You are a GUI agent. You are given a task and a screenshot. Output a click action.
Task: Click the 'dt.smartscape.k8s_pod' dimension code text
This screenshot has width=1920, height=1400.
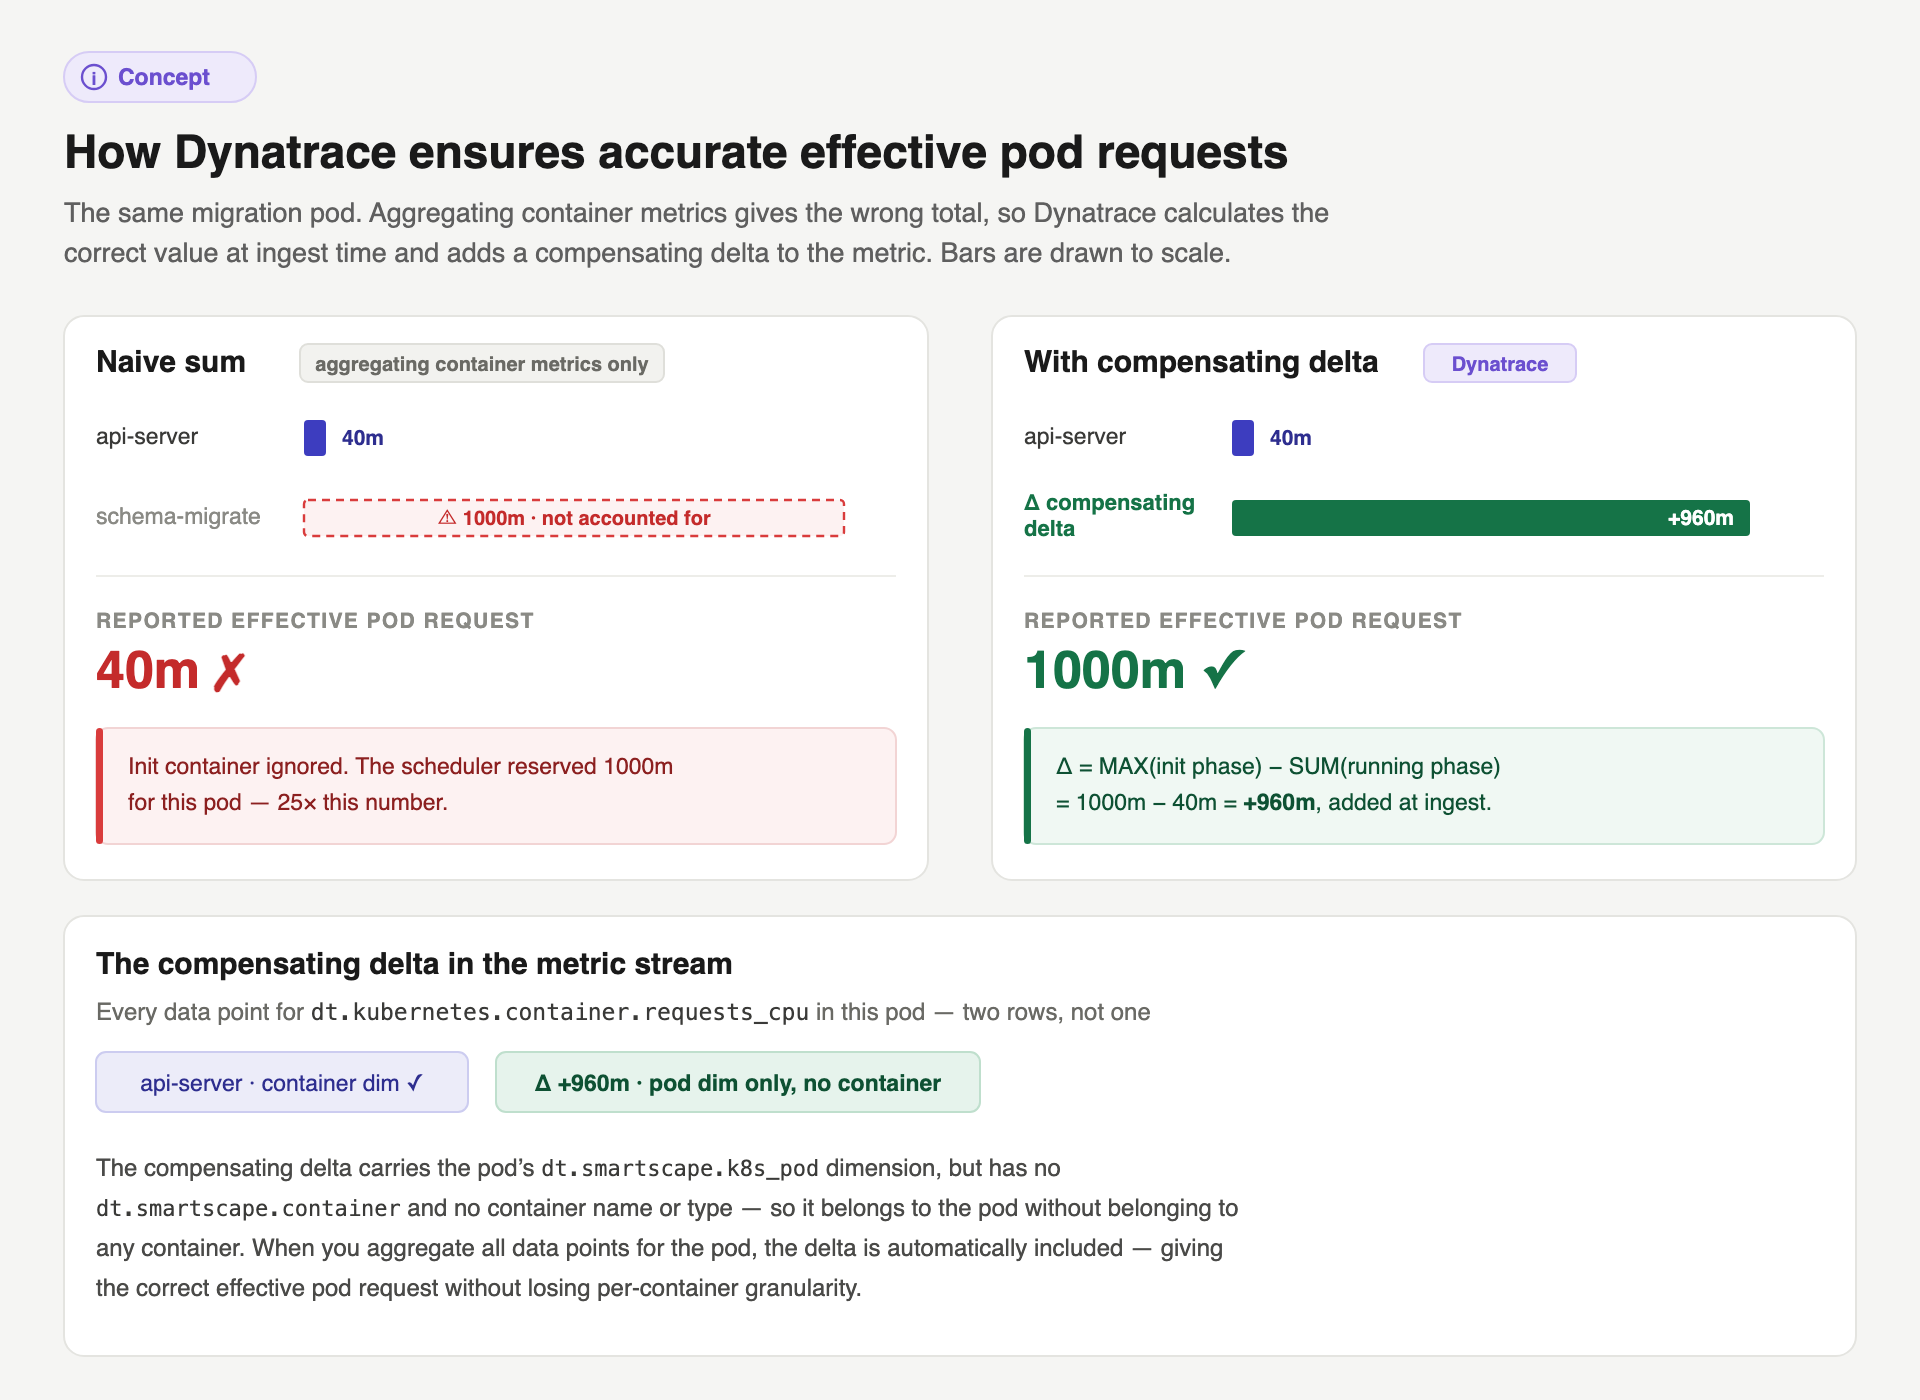pyautogui.click(x=680, y=1168)
